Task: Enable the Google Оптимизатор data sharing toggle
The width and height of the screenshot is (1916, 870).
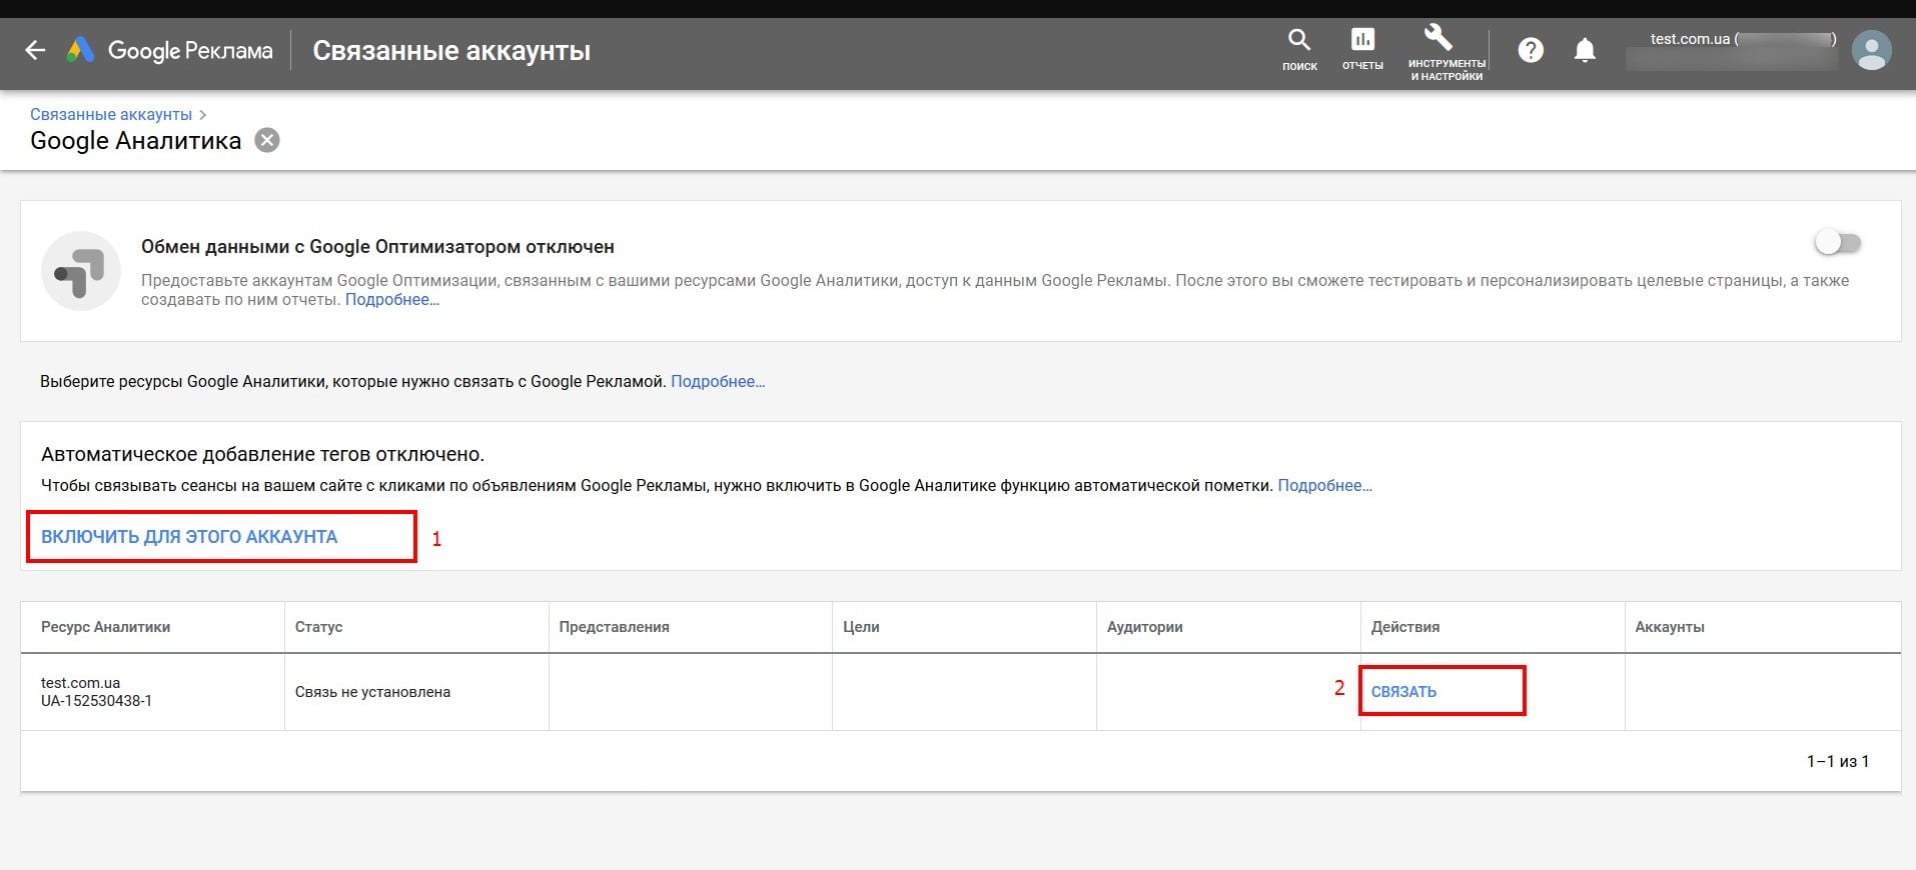Action: pyautogui.click(x=1838, y=243)
